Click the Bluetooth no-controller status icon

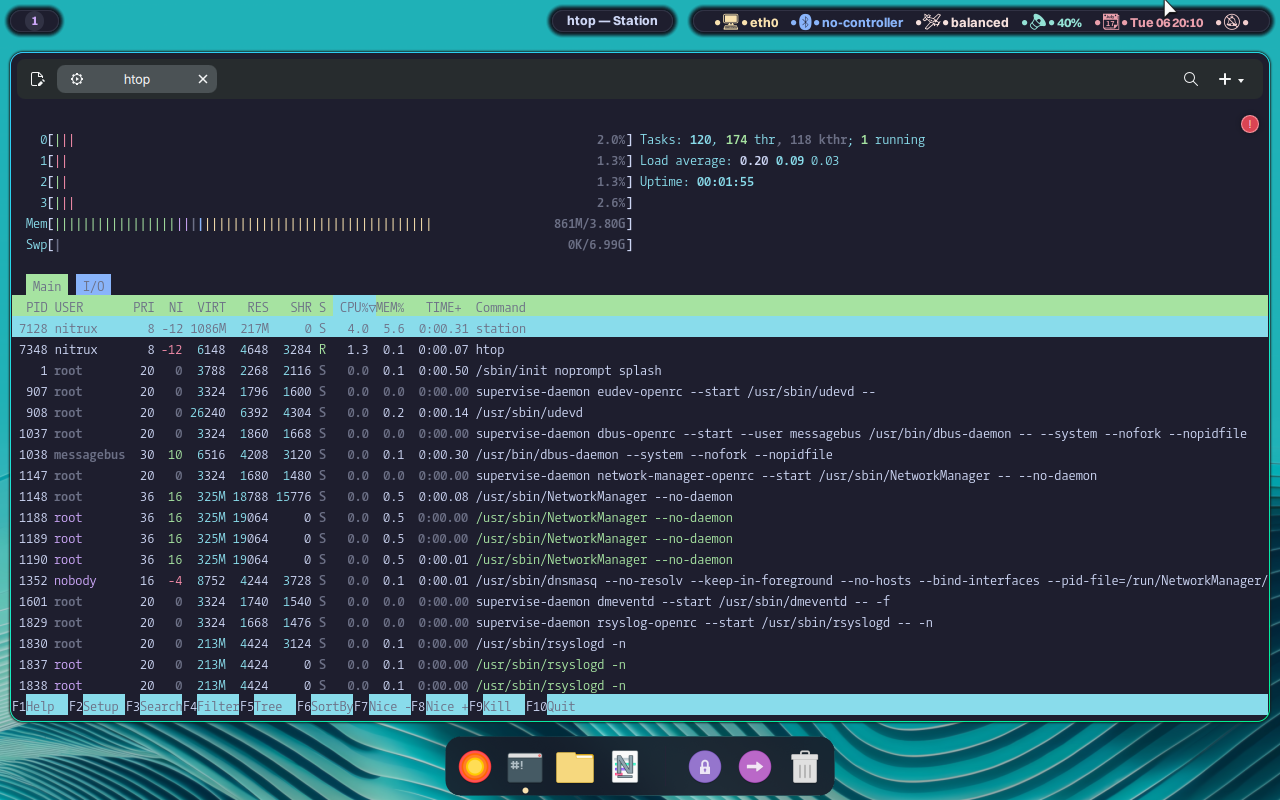[805, 22]
